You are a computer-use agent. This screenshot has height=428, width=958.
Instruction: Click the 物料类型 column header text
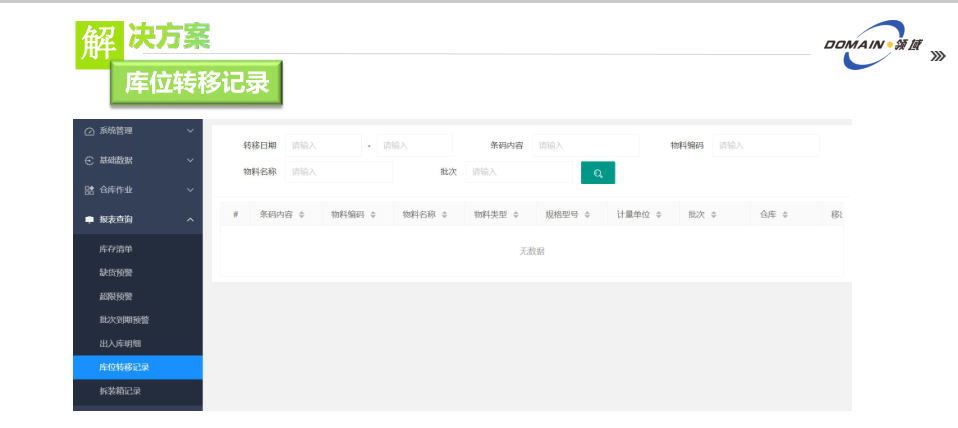[491, 214]
